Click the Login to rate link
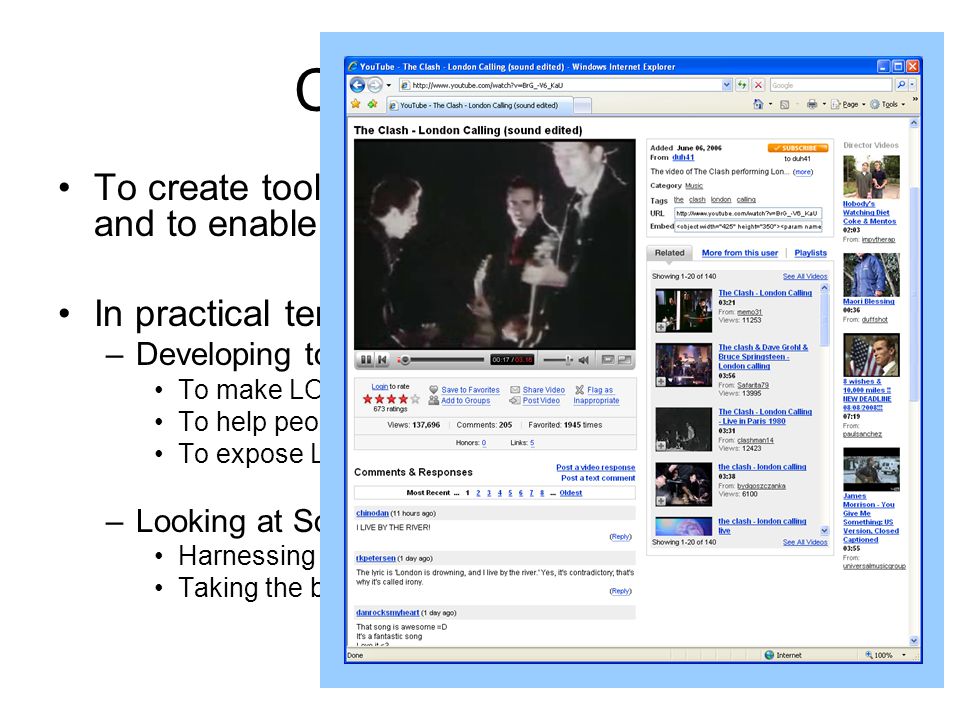Image resolution: width=960 pixels, height=720 pixels. (380, 387)
